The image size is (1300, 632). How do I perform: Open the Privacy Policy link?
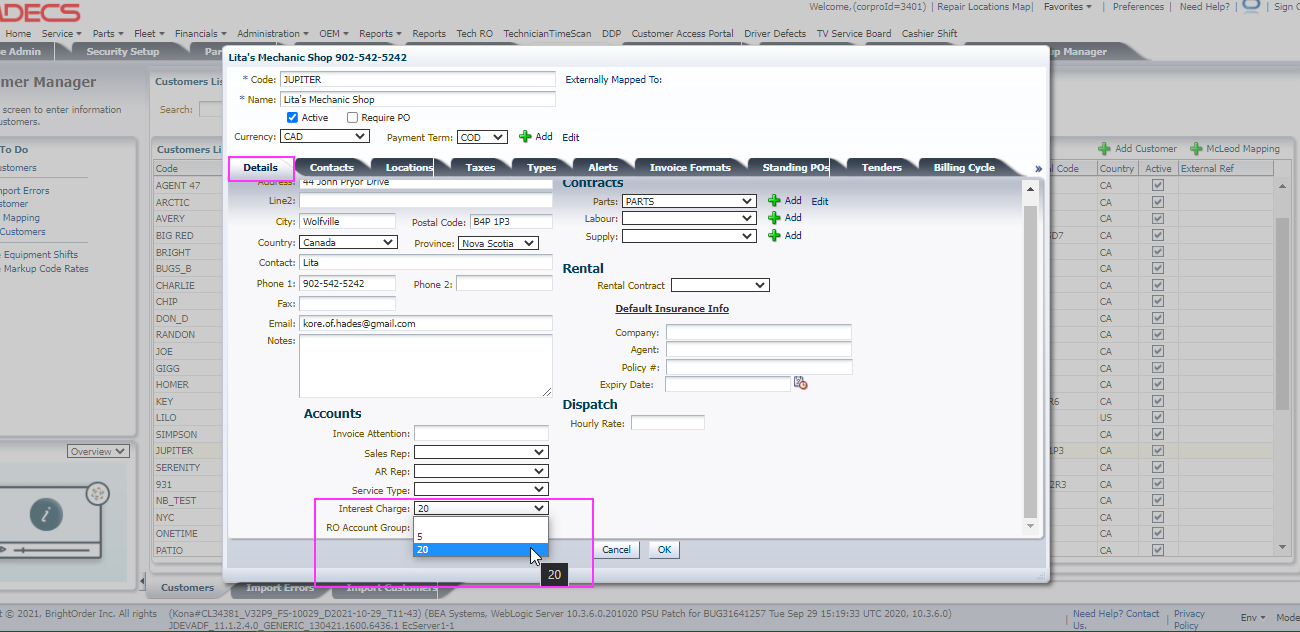[x=1189, y=620]
